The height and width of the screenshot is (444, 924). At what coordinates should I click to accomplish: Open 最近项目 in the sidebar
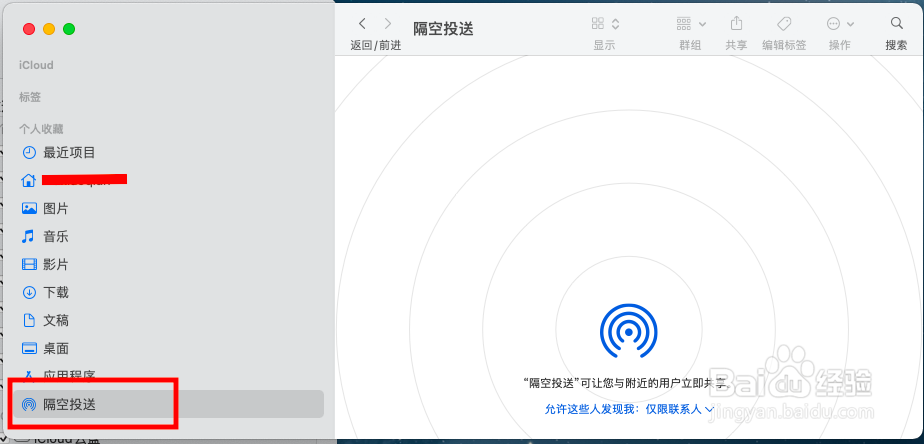(169, 153)
